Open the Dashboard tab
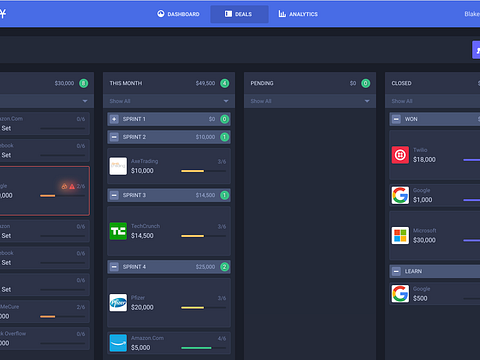The width and height of the screenshot is (480, 360). click(178, 14)
